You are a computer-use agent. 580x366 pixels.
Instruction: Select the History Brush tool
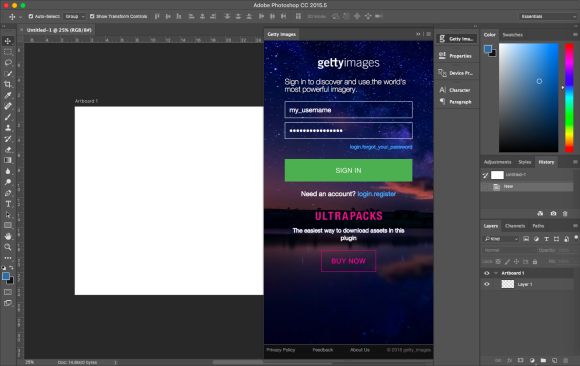pyautogui.click(x=8, y=139)
